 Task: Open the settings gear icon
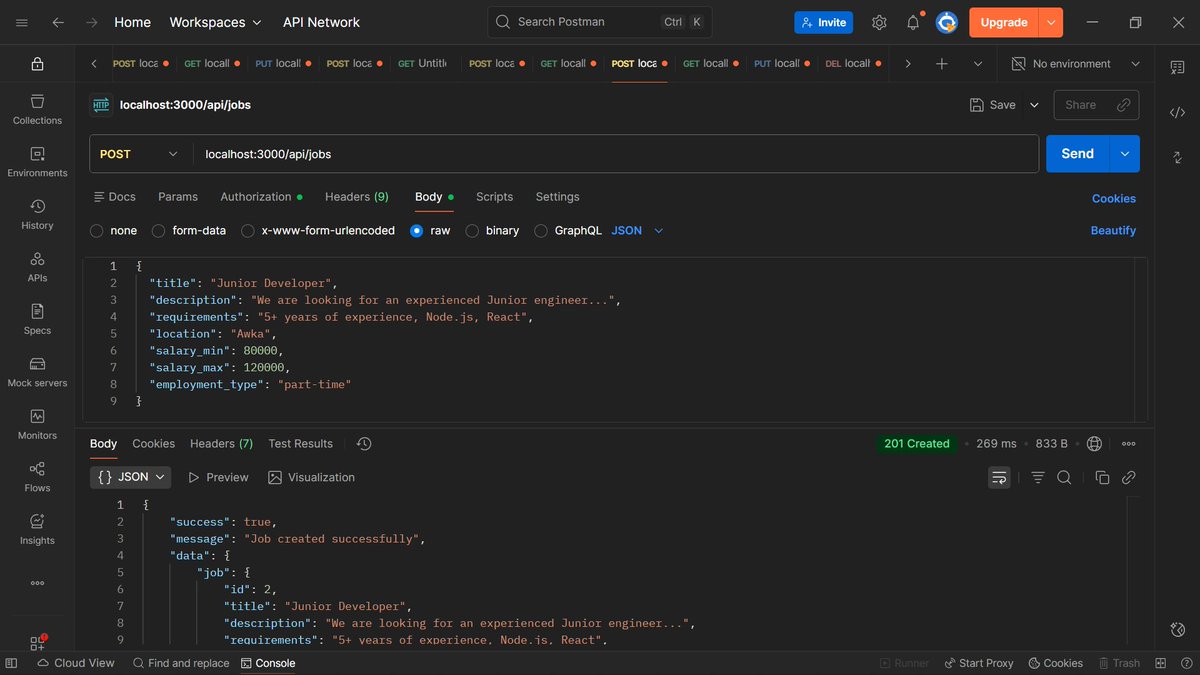coord(879,22)
